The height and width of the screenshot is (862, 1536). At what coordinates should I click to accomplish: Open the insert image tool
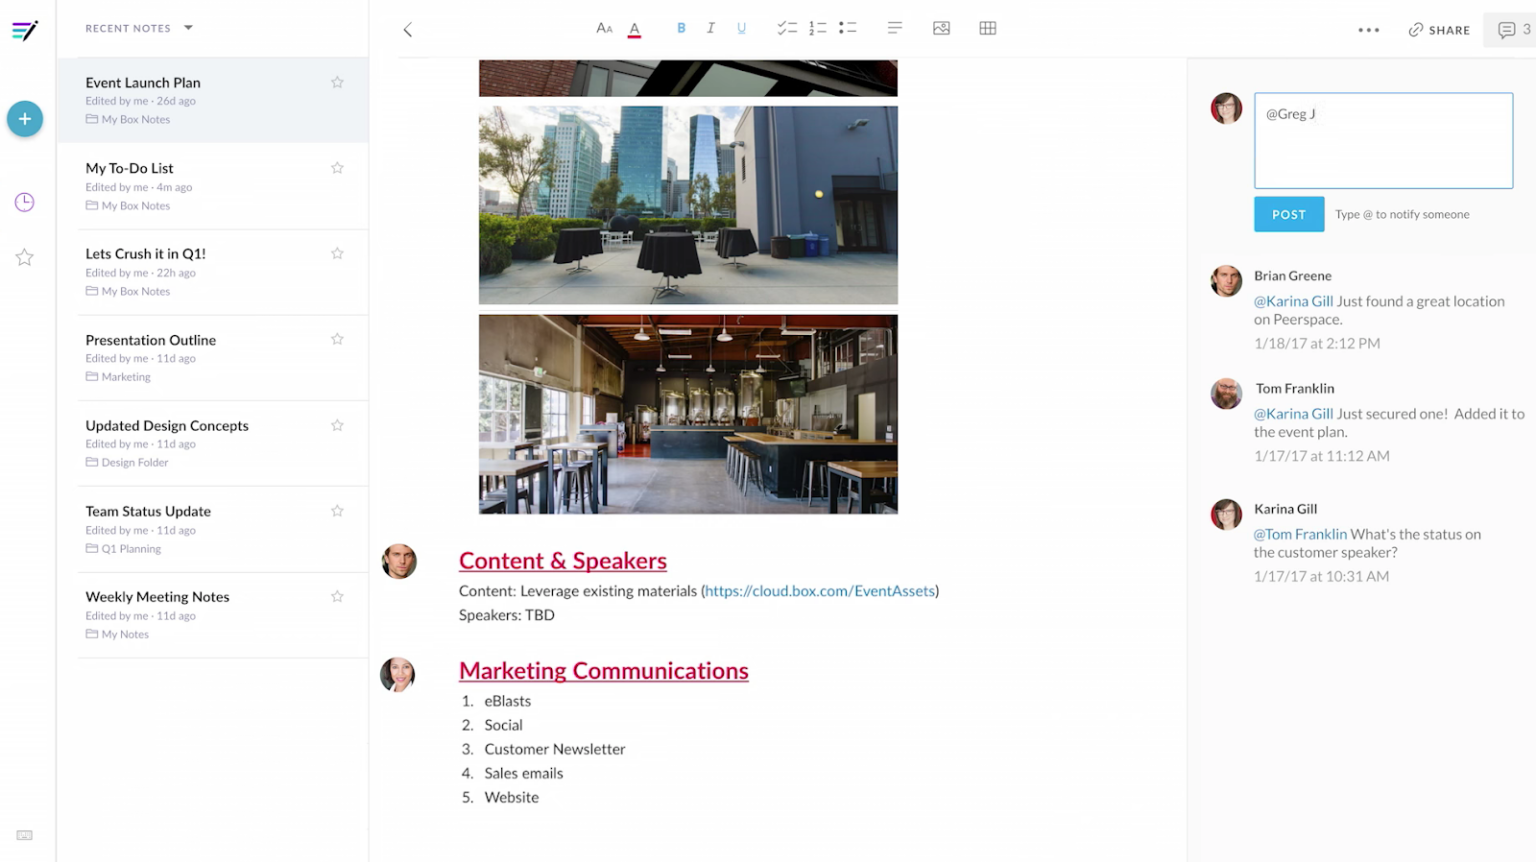tap(941, 28)
